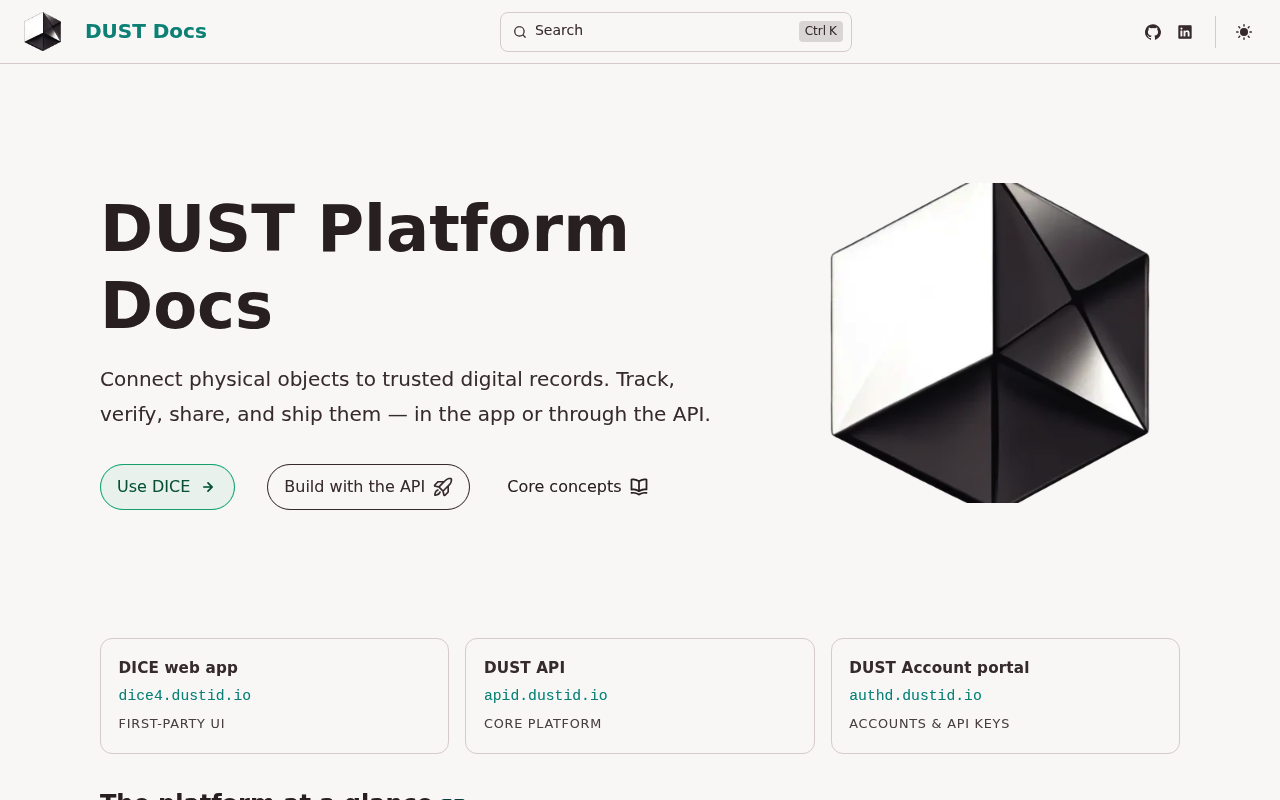Click the CORE PLATFORM label
Viewport: 1280px width, 800px height.
tap(543, 724)
